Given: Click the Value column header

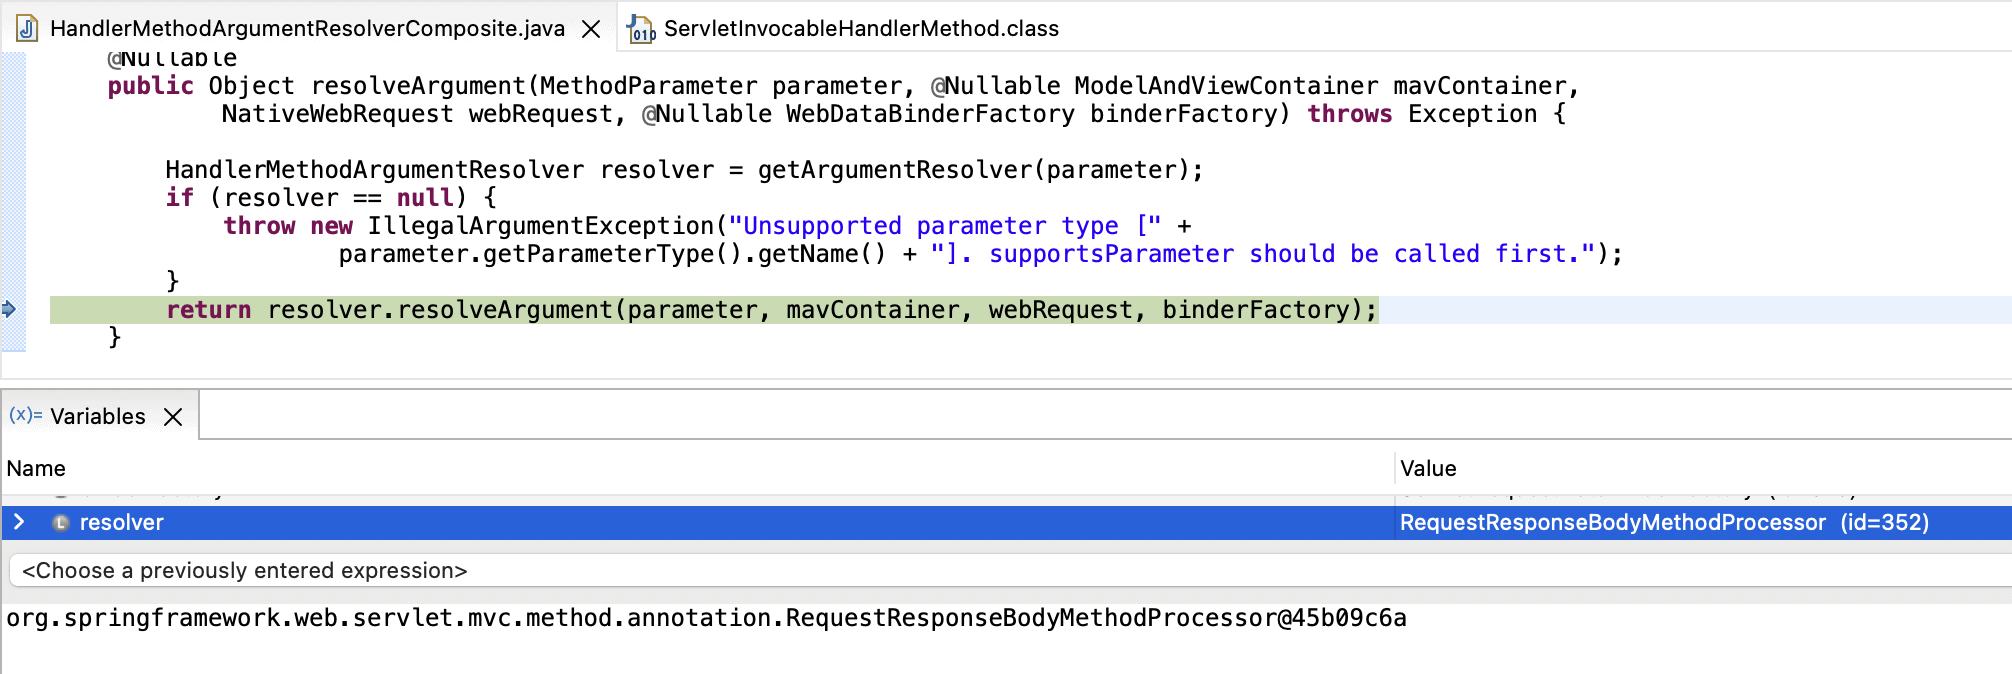Looking at the screenshot, I should [1428, 468].
